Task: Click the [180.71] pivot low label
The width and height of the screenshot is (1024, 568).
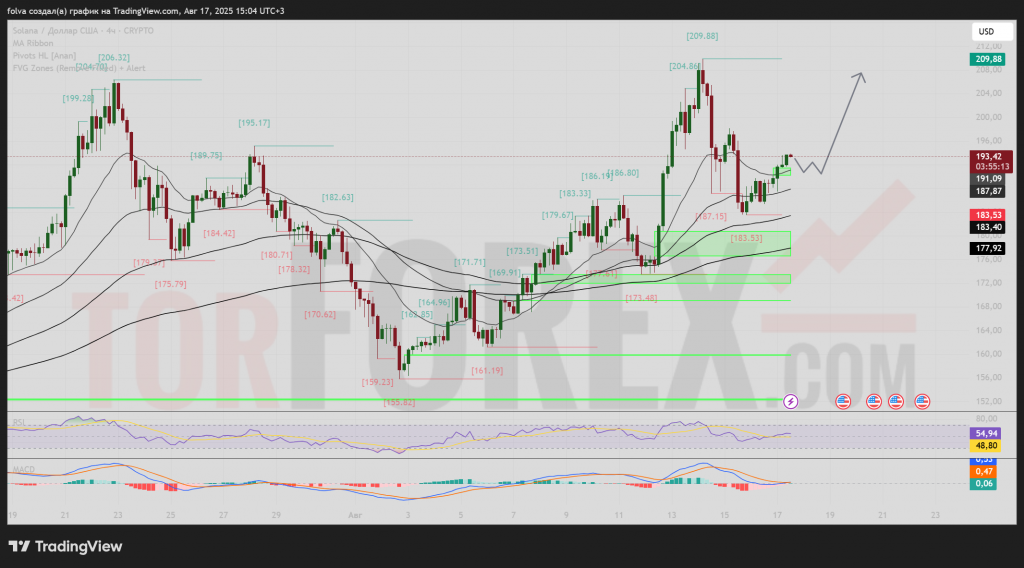Action: [276, 255]
